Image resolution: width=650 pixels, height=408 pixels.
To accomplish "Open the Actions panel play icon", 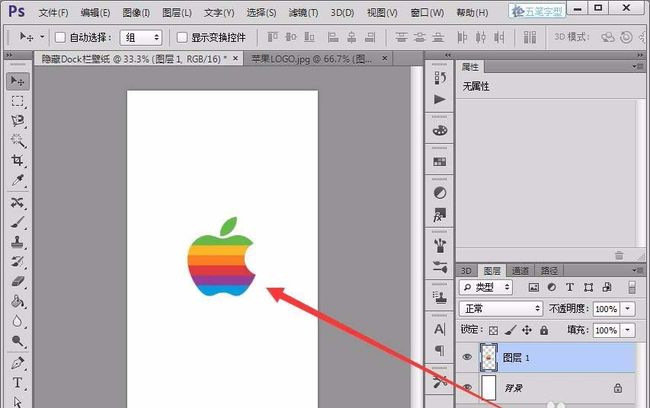I will tap(439, 100).
